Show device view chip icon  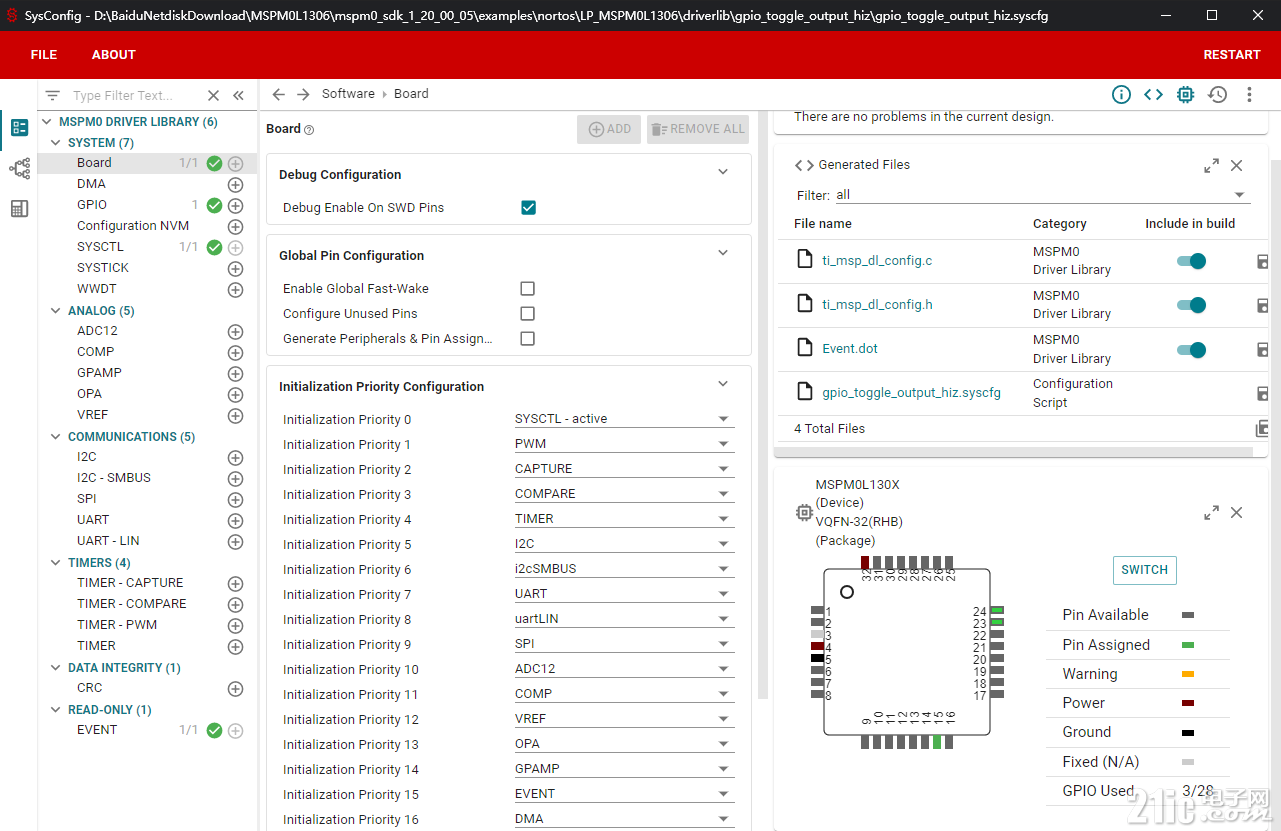(x=1185, y=94)
